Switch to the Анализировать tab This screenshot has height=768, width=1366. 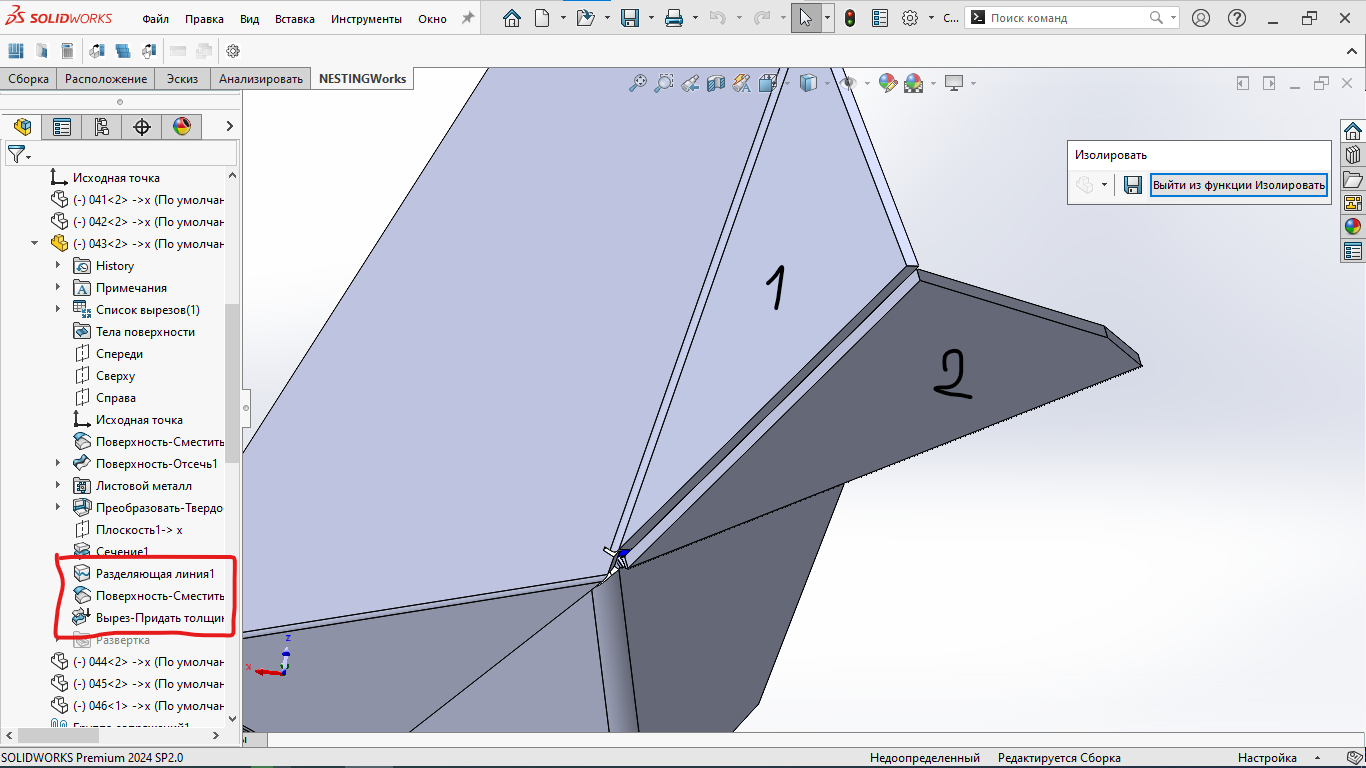[x=260, y=79]
